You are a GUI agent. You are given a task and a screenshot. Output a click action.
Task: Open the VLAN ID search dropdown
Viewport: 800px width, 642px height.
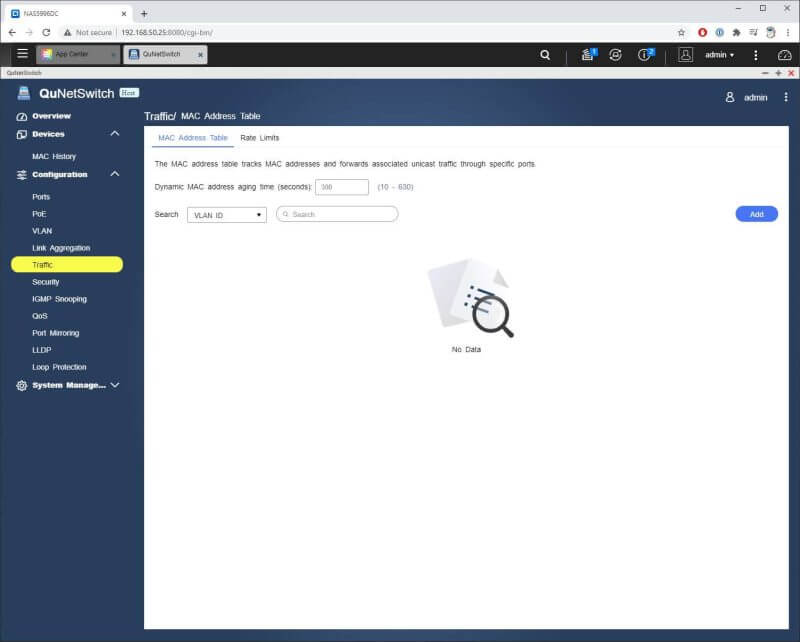click(227, 215)
